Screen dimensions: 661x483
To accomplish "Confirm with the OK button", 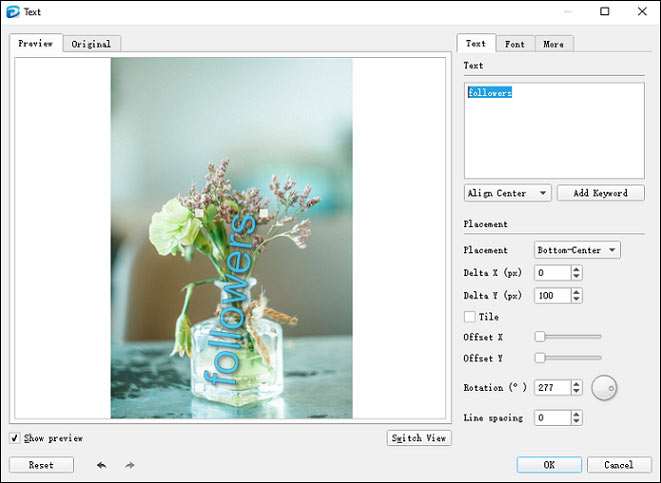I will 549,465.
